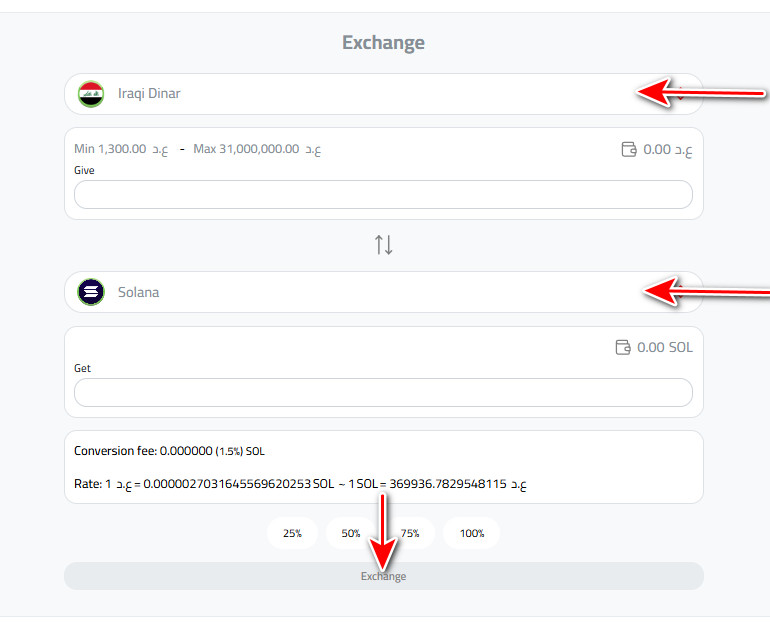This screenshot has height=626, width=770.
Task: Use the 100% amount button
Action: [471, 533]
